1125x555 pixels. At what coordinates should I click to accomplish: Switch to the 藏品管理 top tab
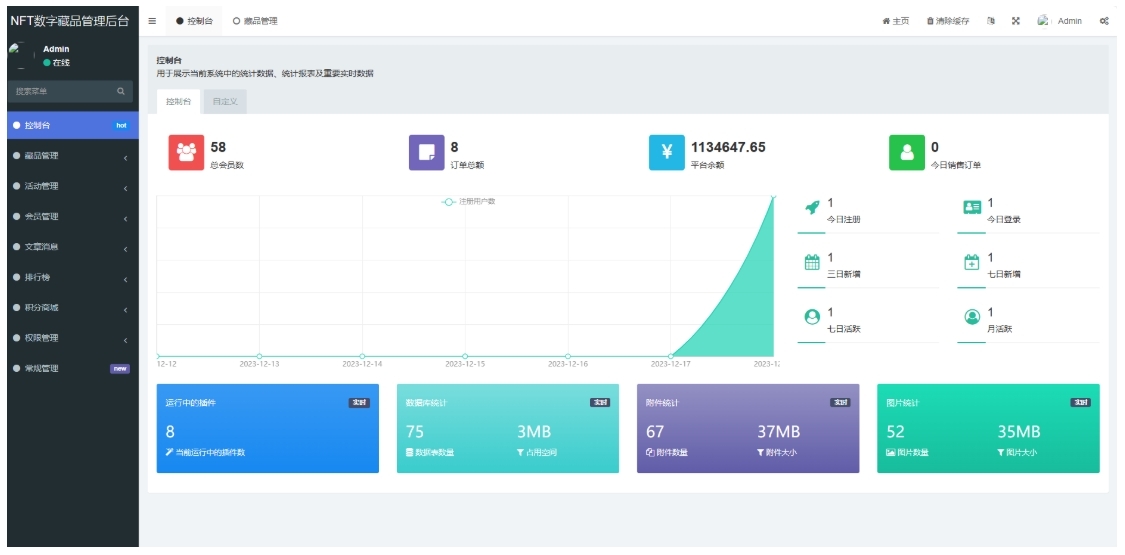[x=255, y=21]
